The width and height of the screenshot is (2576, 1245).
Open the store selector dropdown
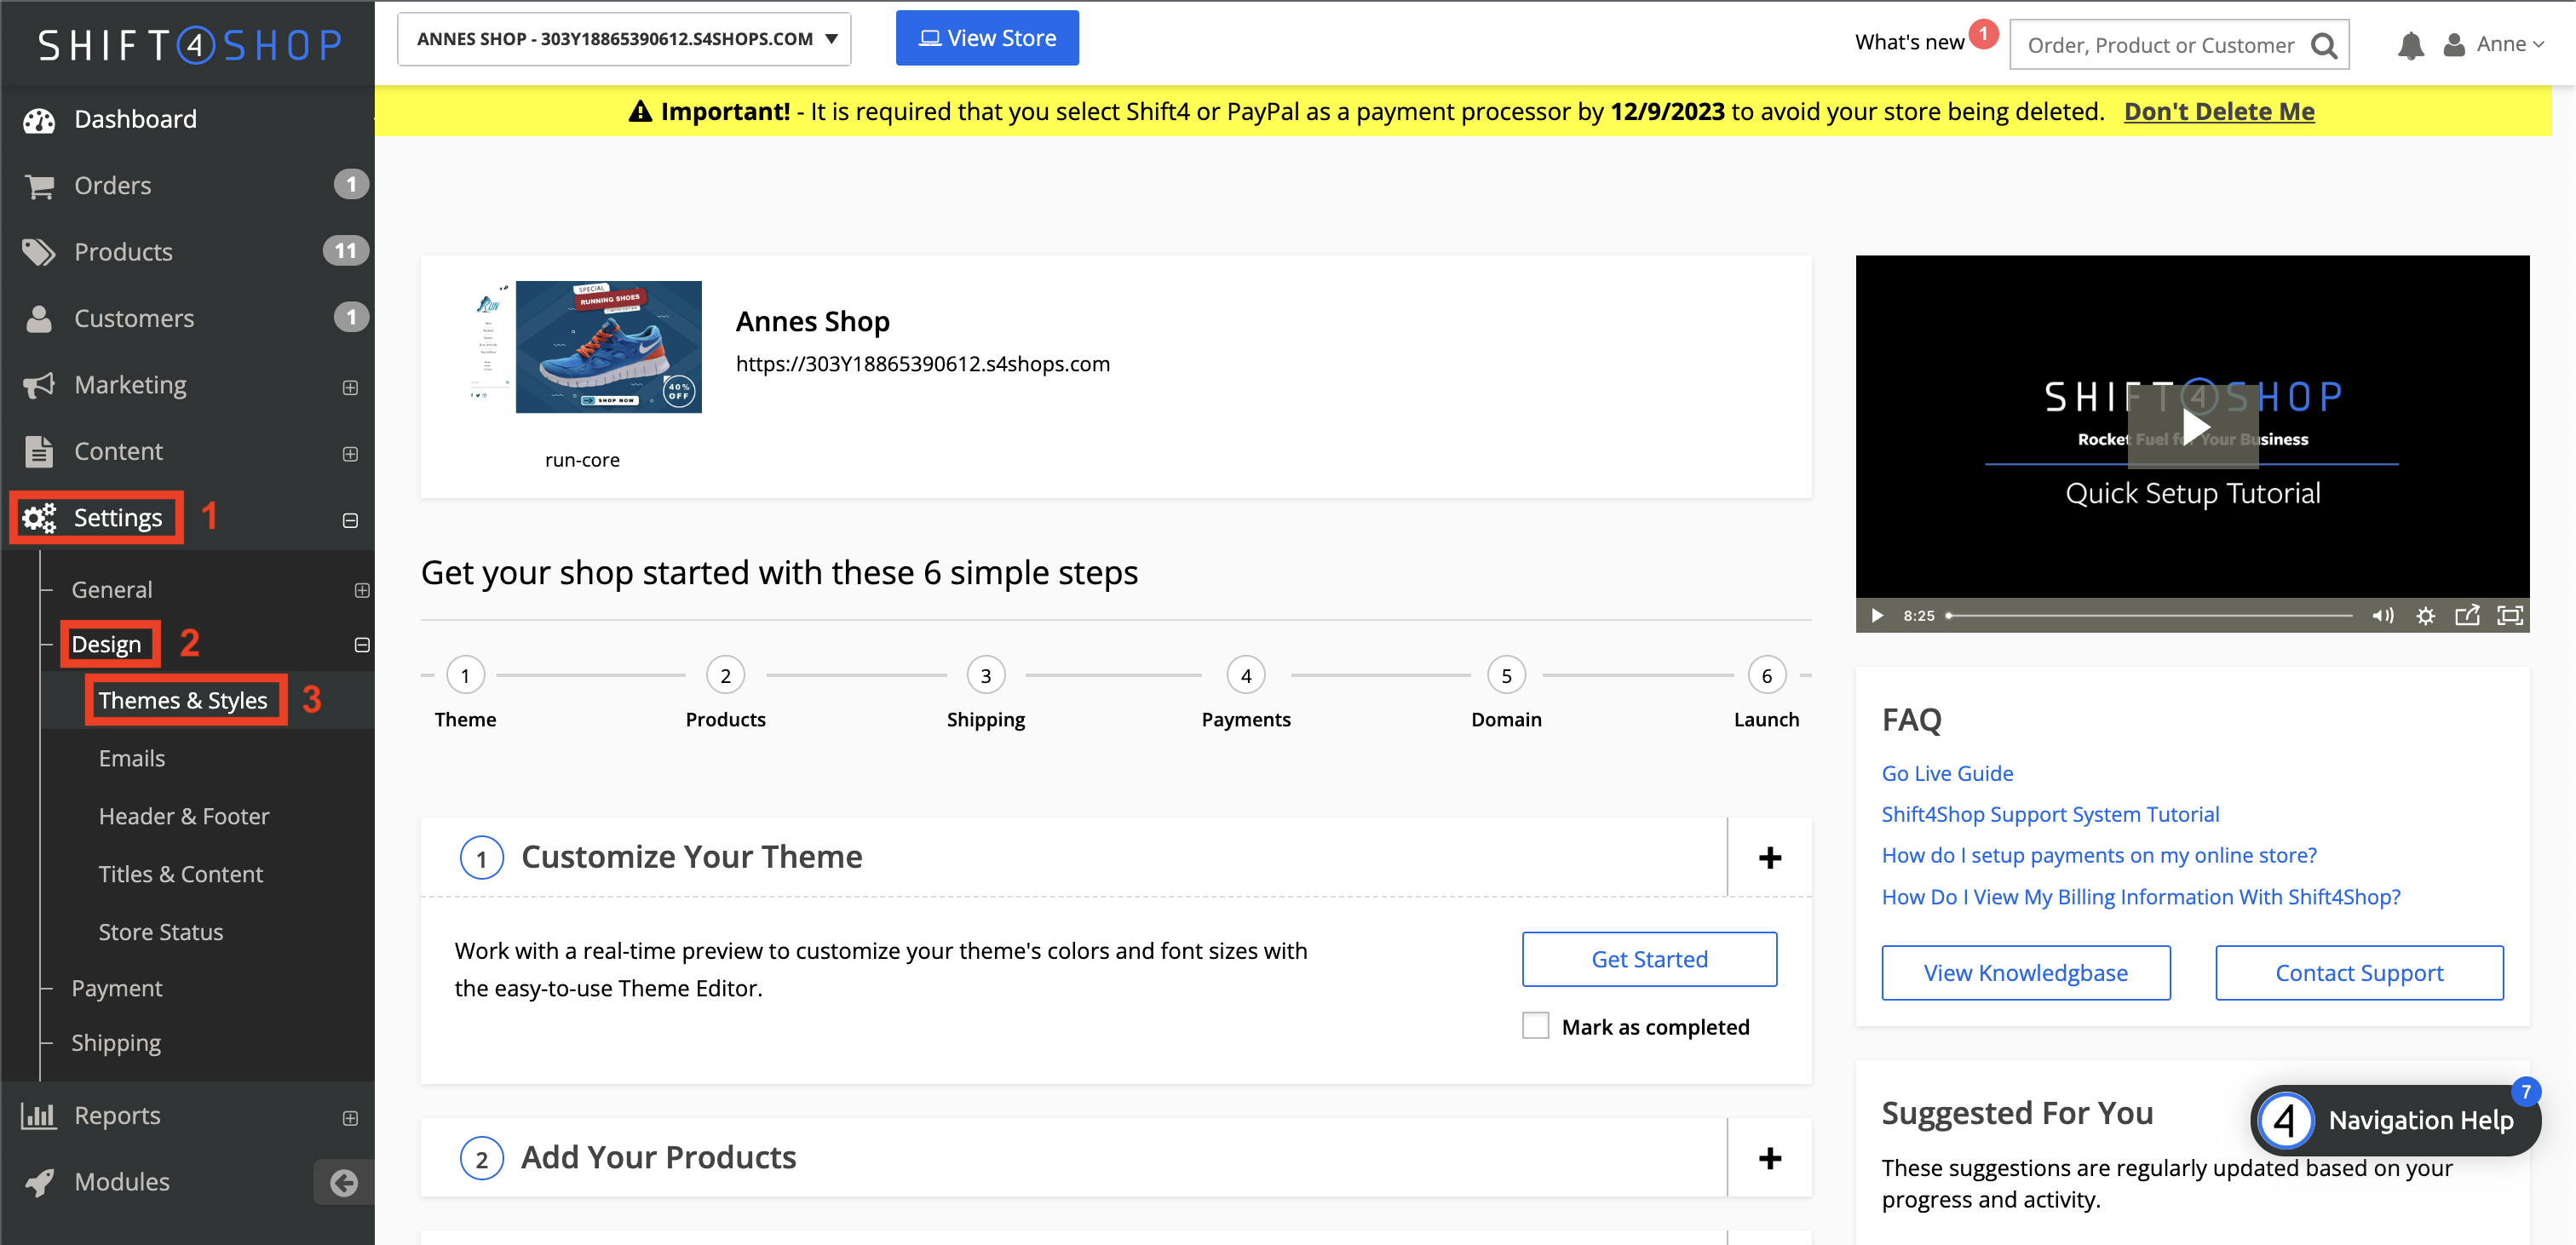(624, 39)
